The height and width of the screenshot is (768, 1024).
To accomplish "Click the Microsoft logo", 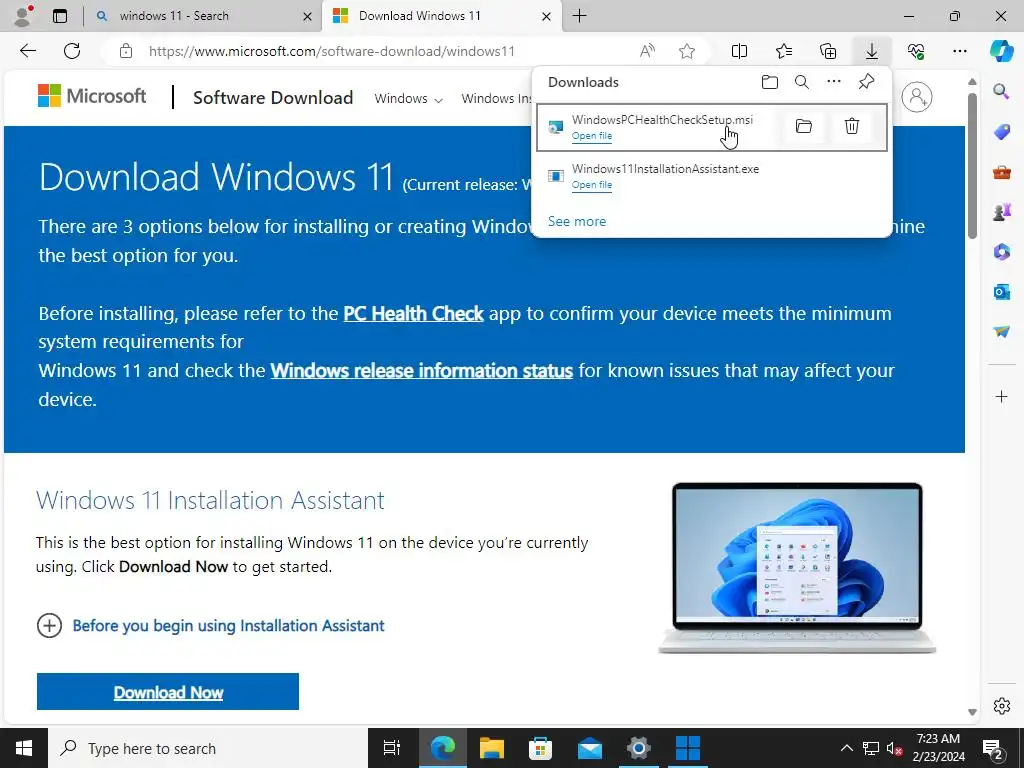I will (92, 96).
